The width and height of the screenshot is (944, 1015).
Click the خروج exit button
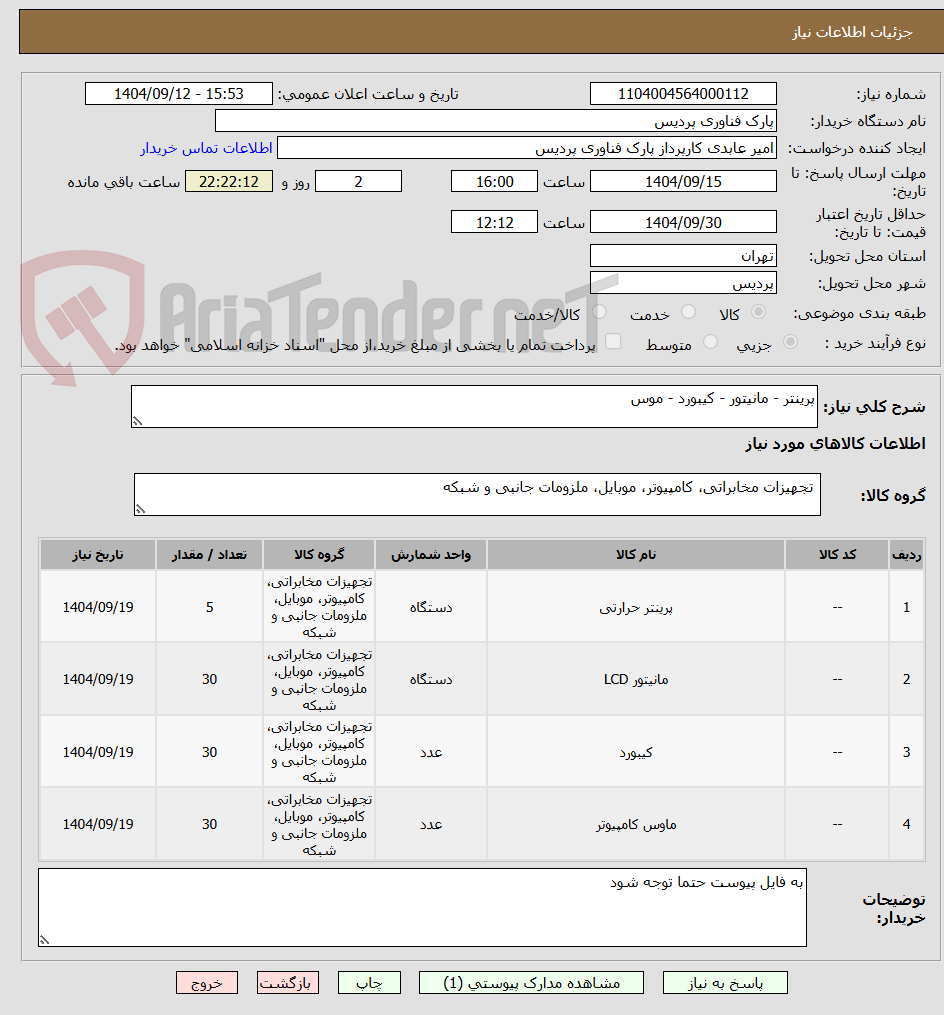(207, 983)
